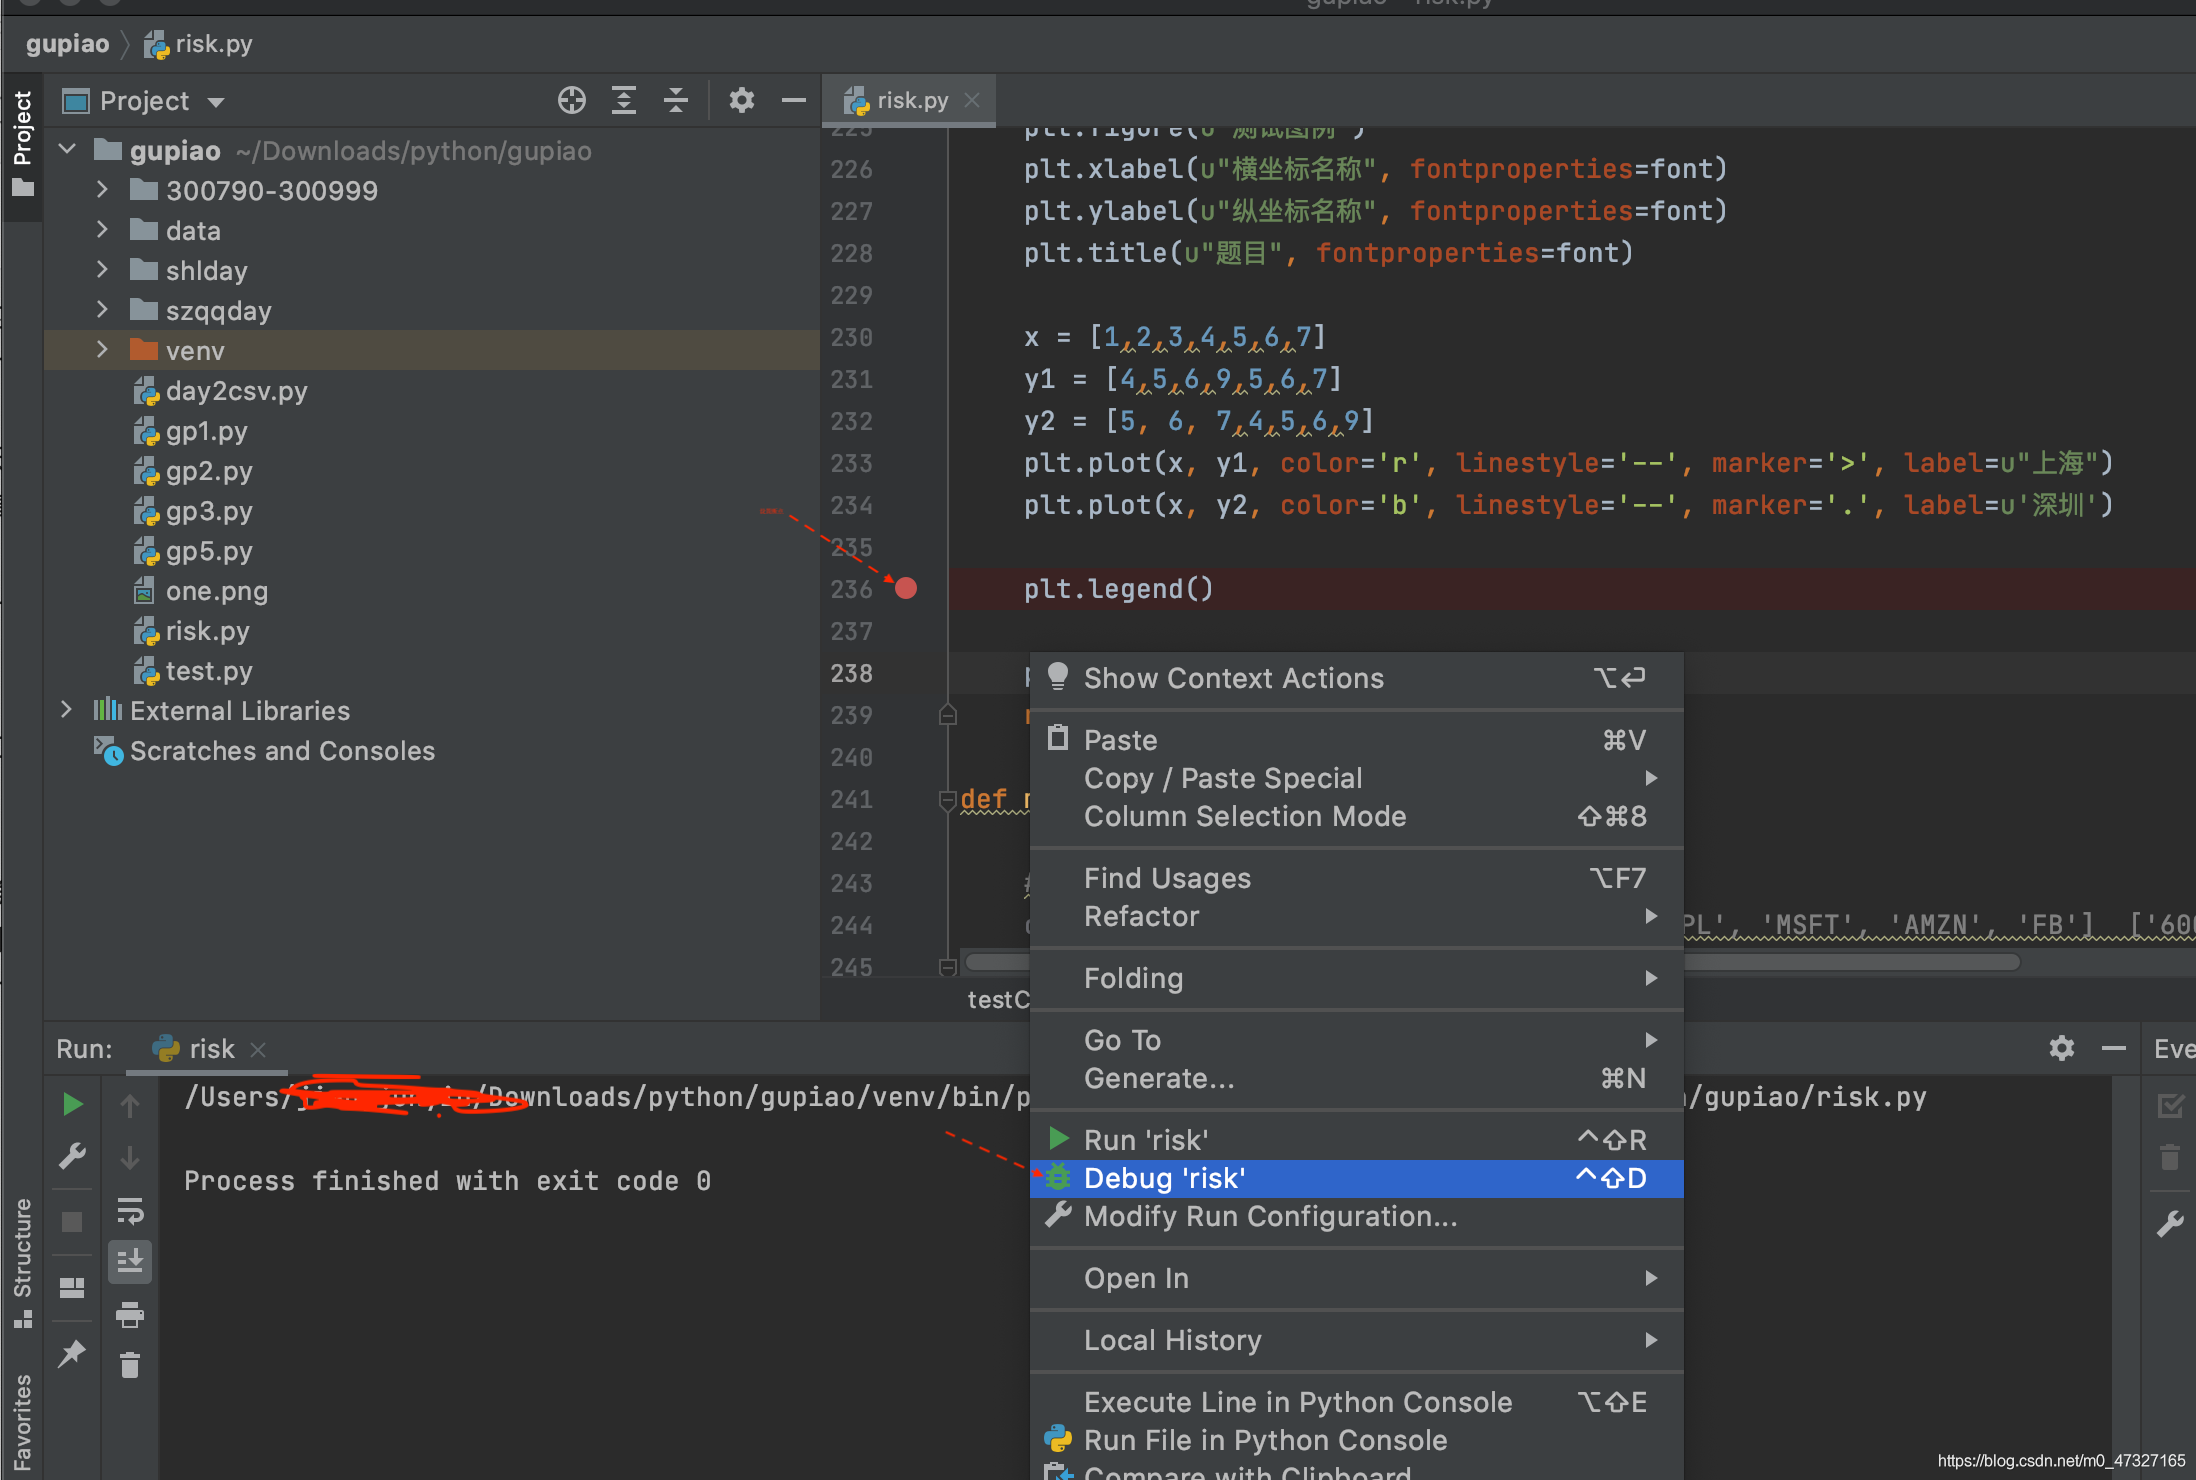Toggle Soft-Wrap in Run console
2196x1480 pixels.
(130, 1210)
